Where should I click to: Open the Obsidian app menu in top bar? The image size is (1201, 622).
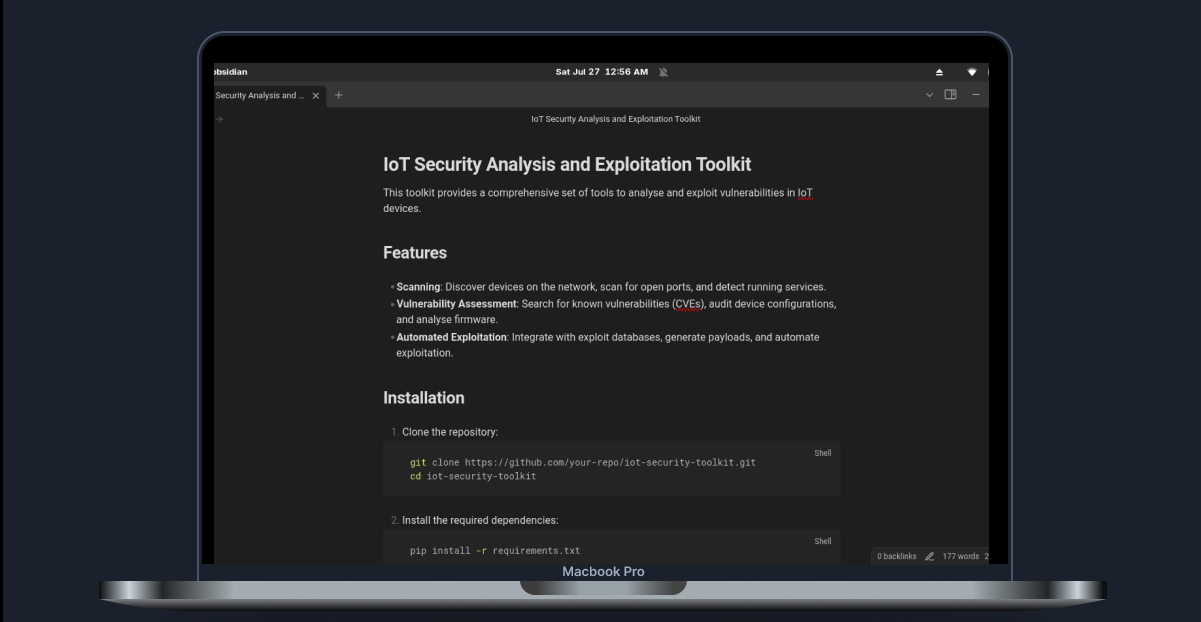(x=231, y=72)
